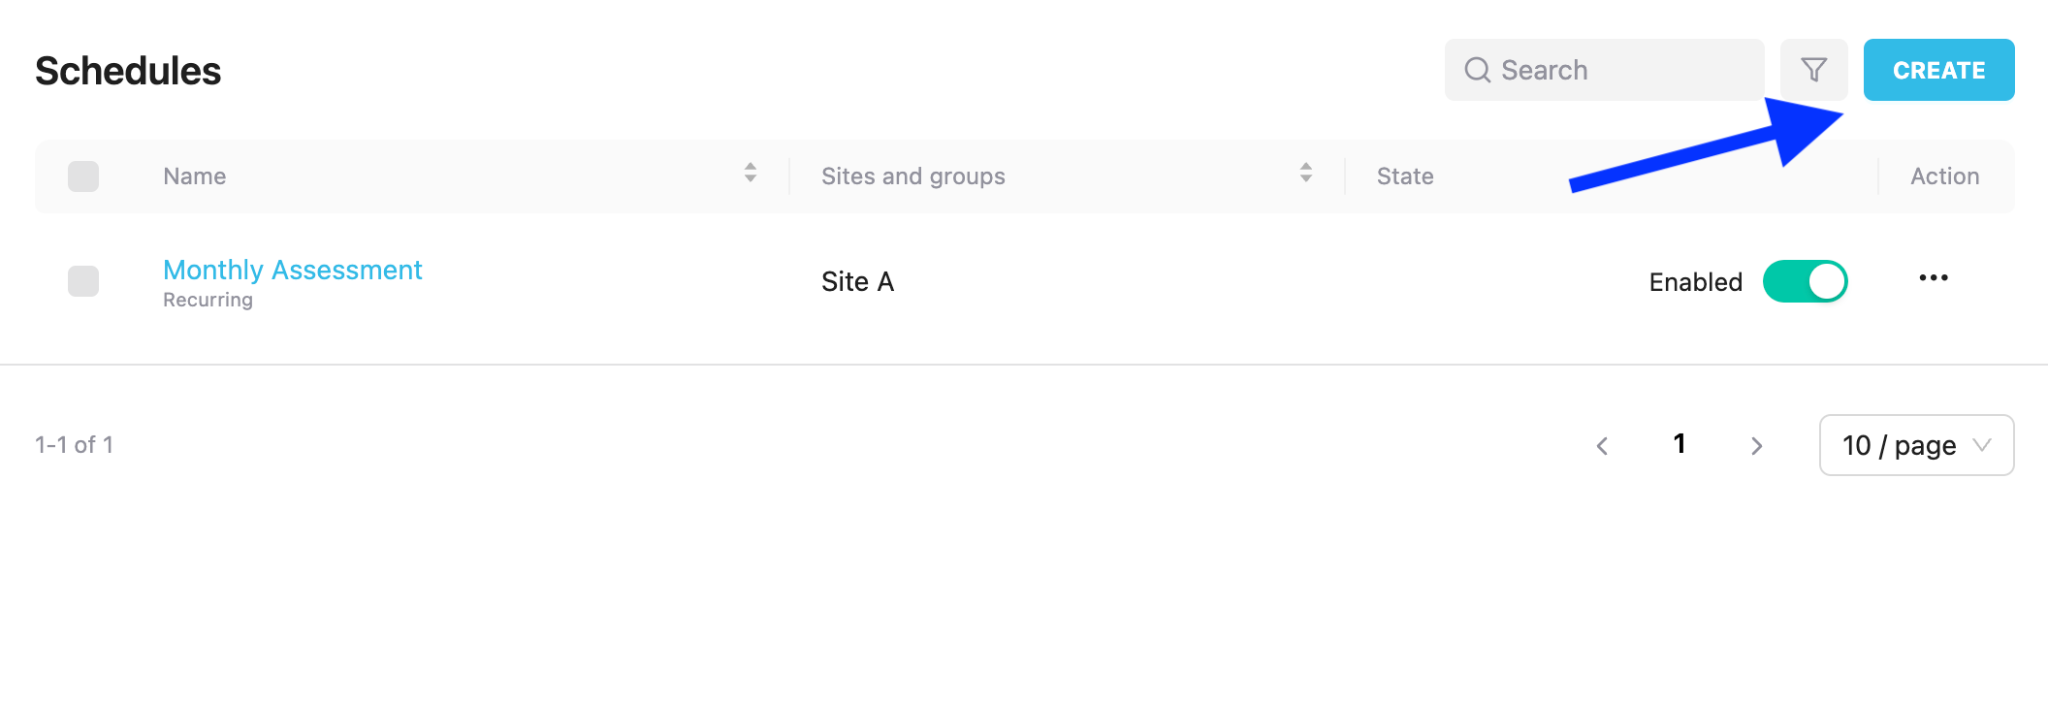Open the filter funnel icon
Screen dimensions: 2048x721
point(1813,70)
